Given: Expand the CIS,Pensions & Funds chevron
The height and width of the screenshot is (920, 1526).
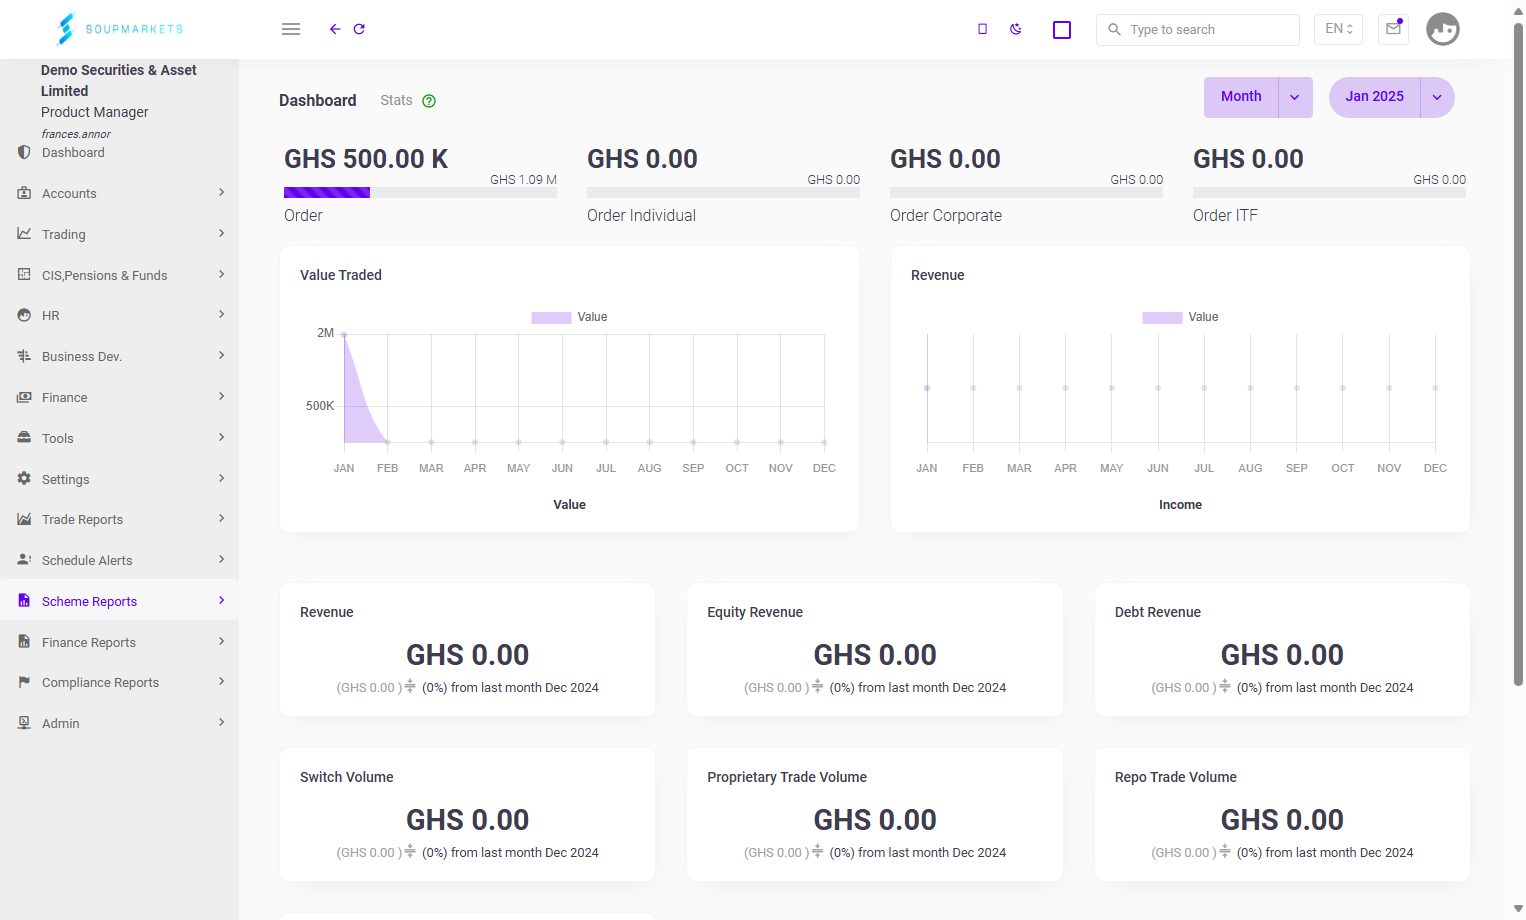Looking at the screenshot, I should (x=222, y=274).
